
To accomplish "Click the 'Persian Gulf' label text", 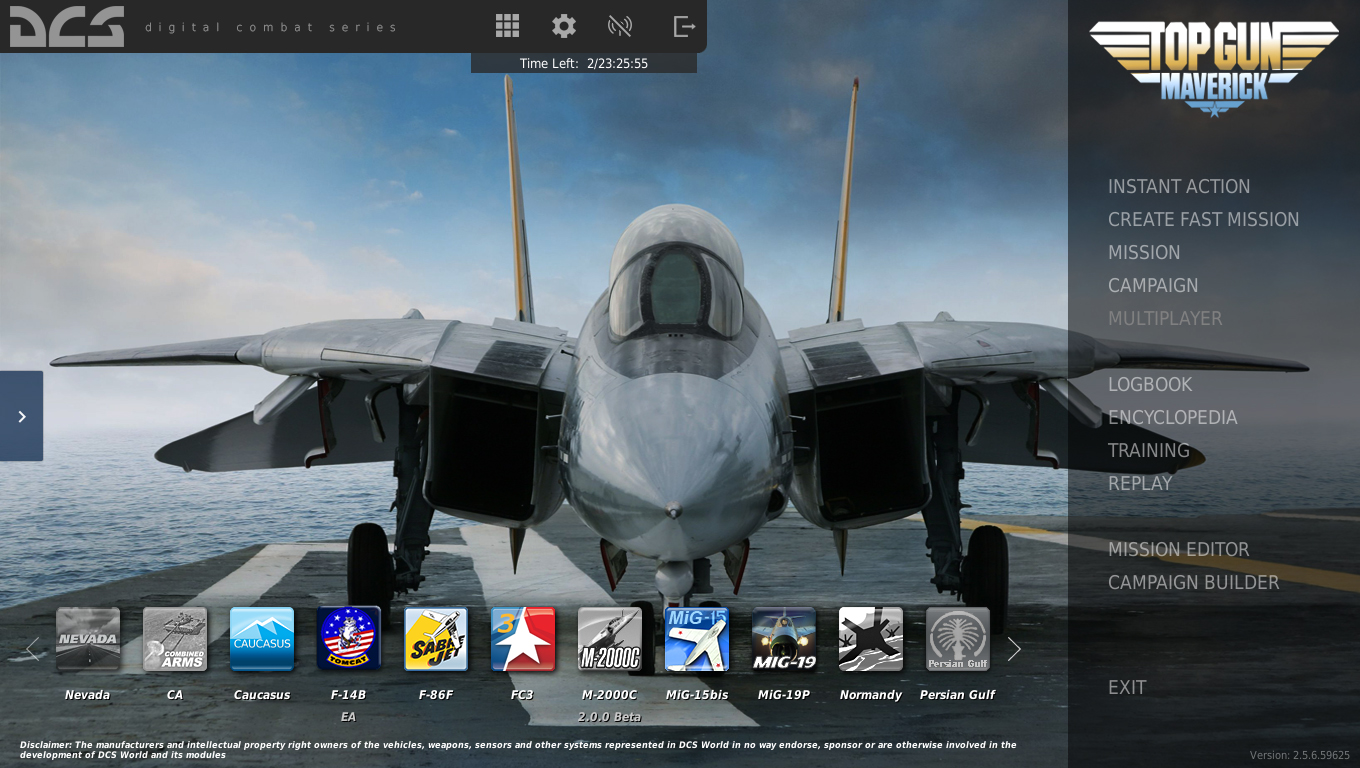I will 958,695.
